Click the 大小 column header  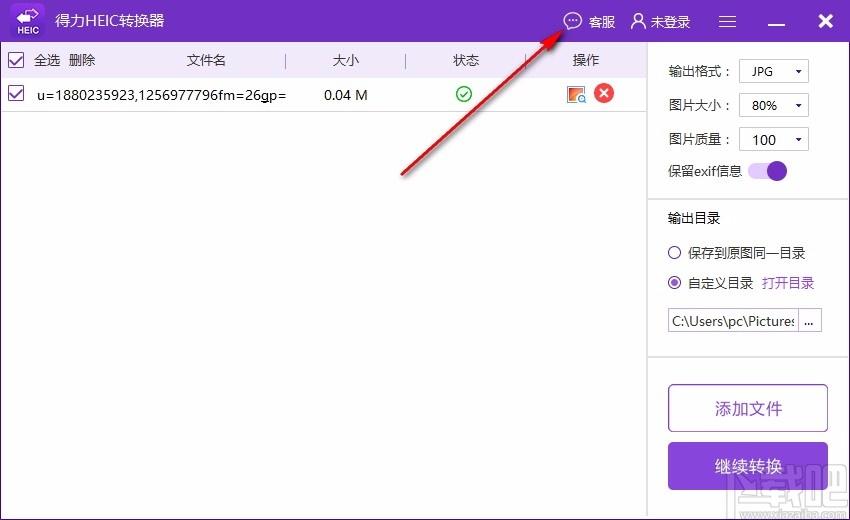coord(346,60)
